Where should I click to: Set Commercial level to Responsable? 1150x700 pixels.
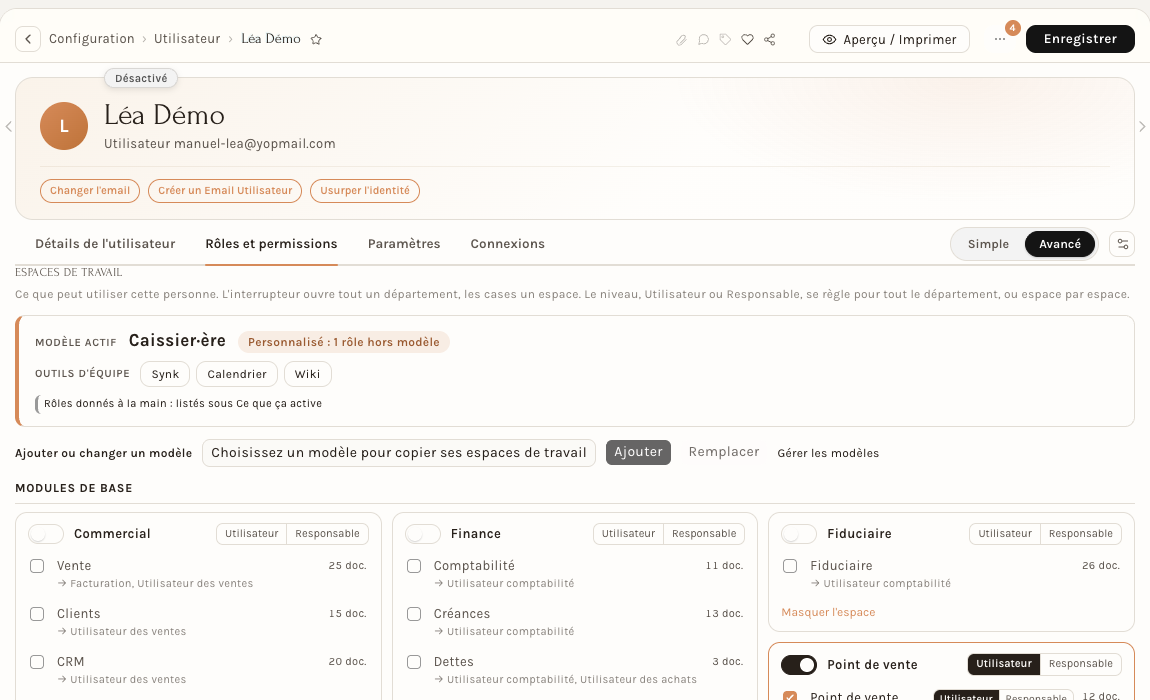click(x=327, y=534)
